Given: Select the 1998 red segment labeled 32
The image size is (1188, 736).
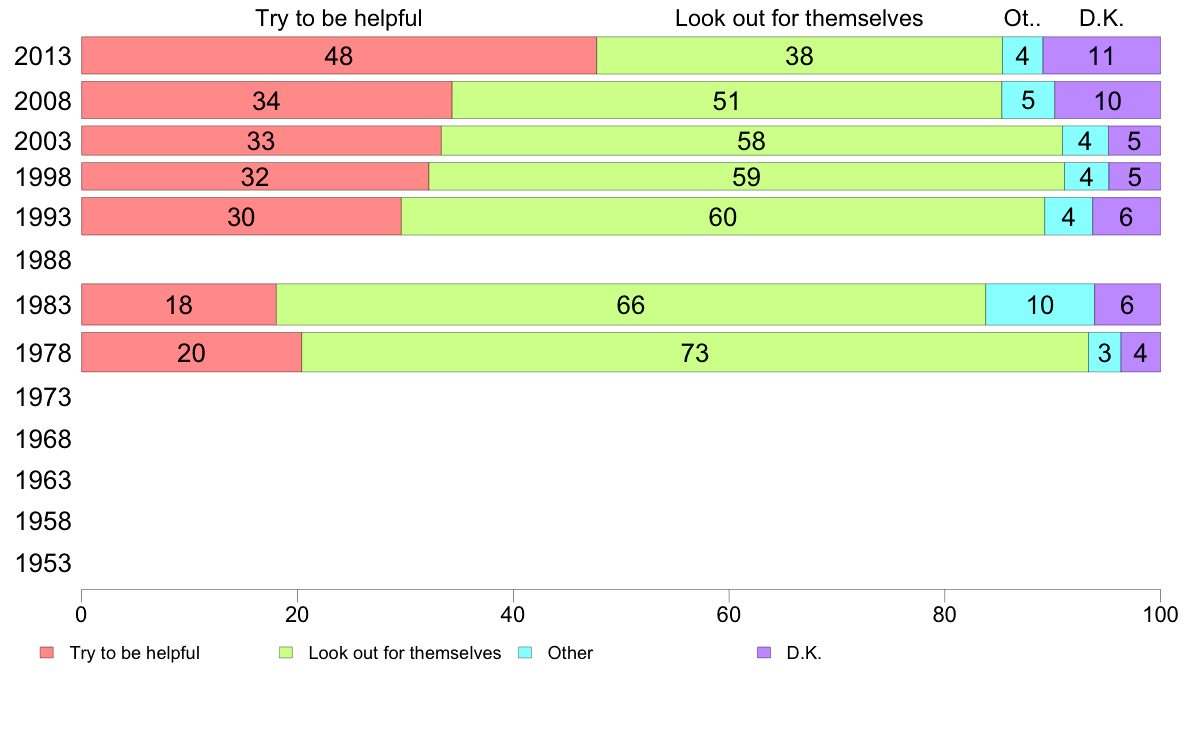Looking at the screenshot, I should (255, 177).
